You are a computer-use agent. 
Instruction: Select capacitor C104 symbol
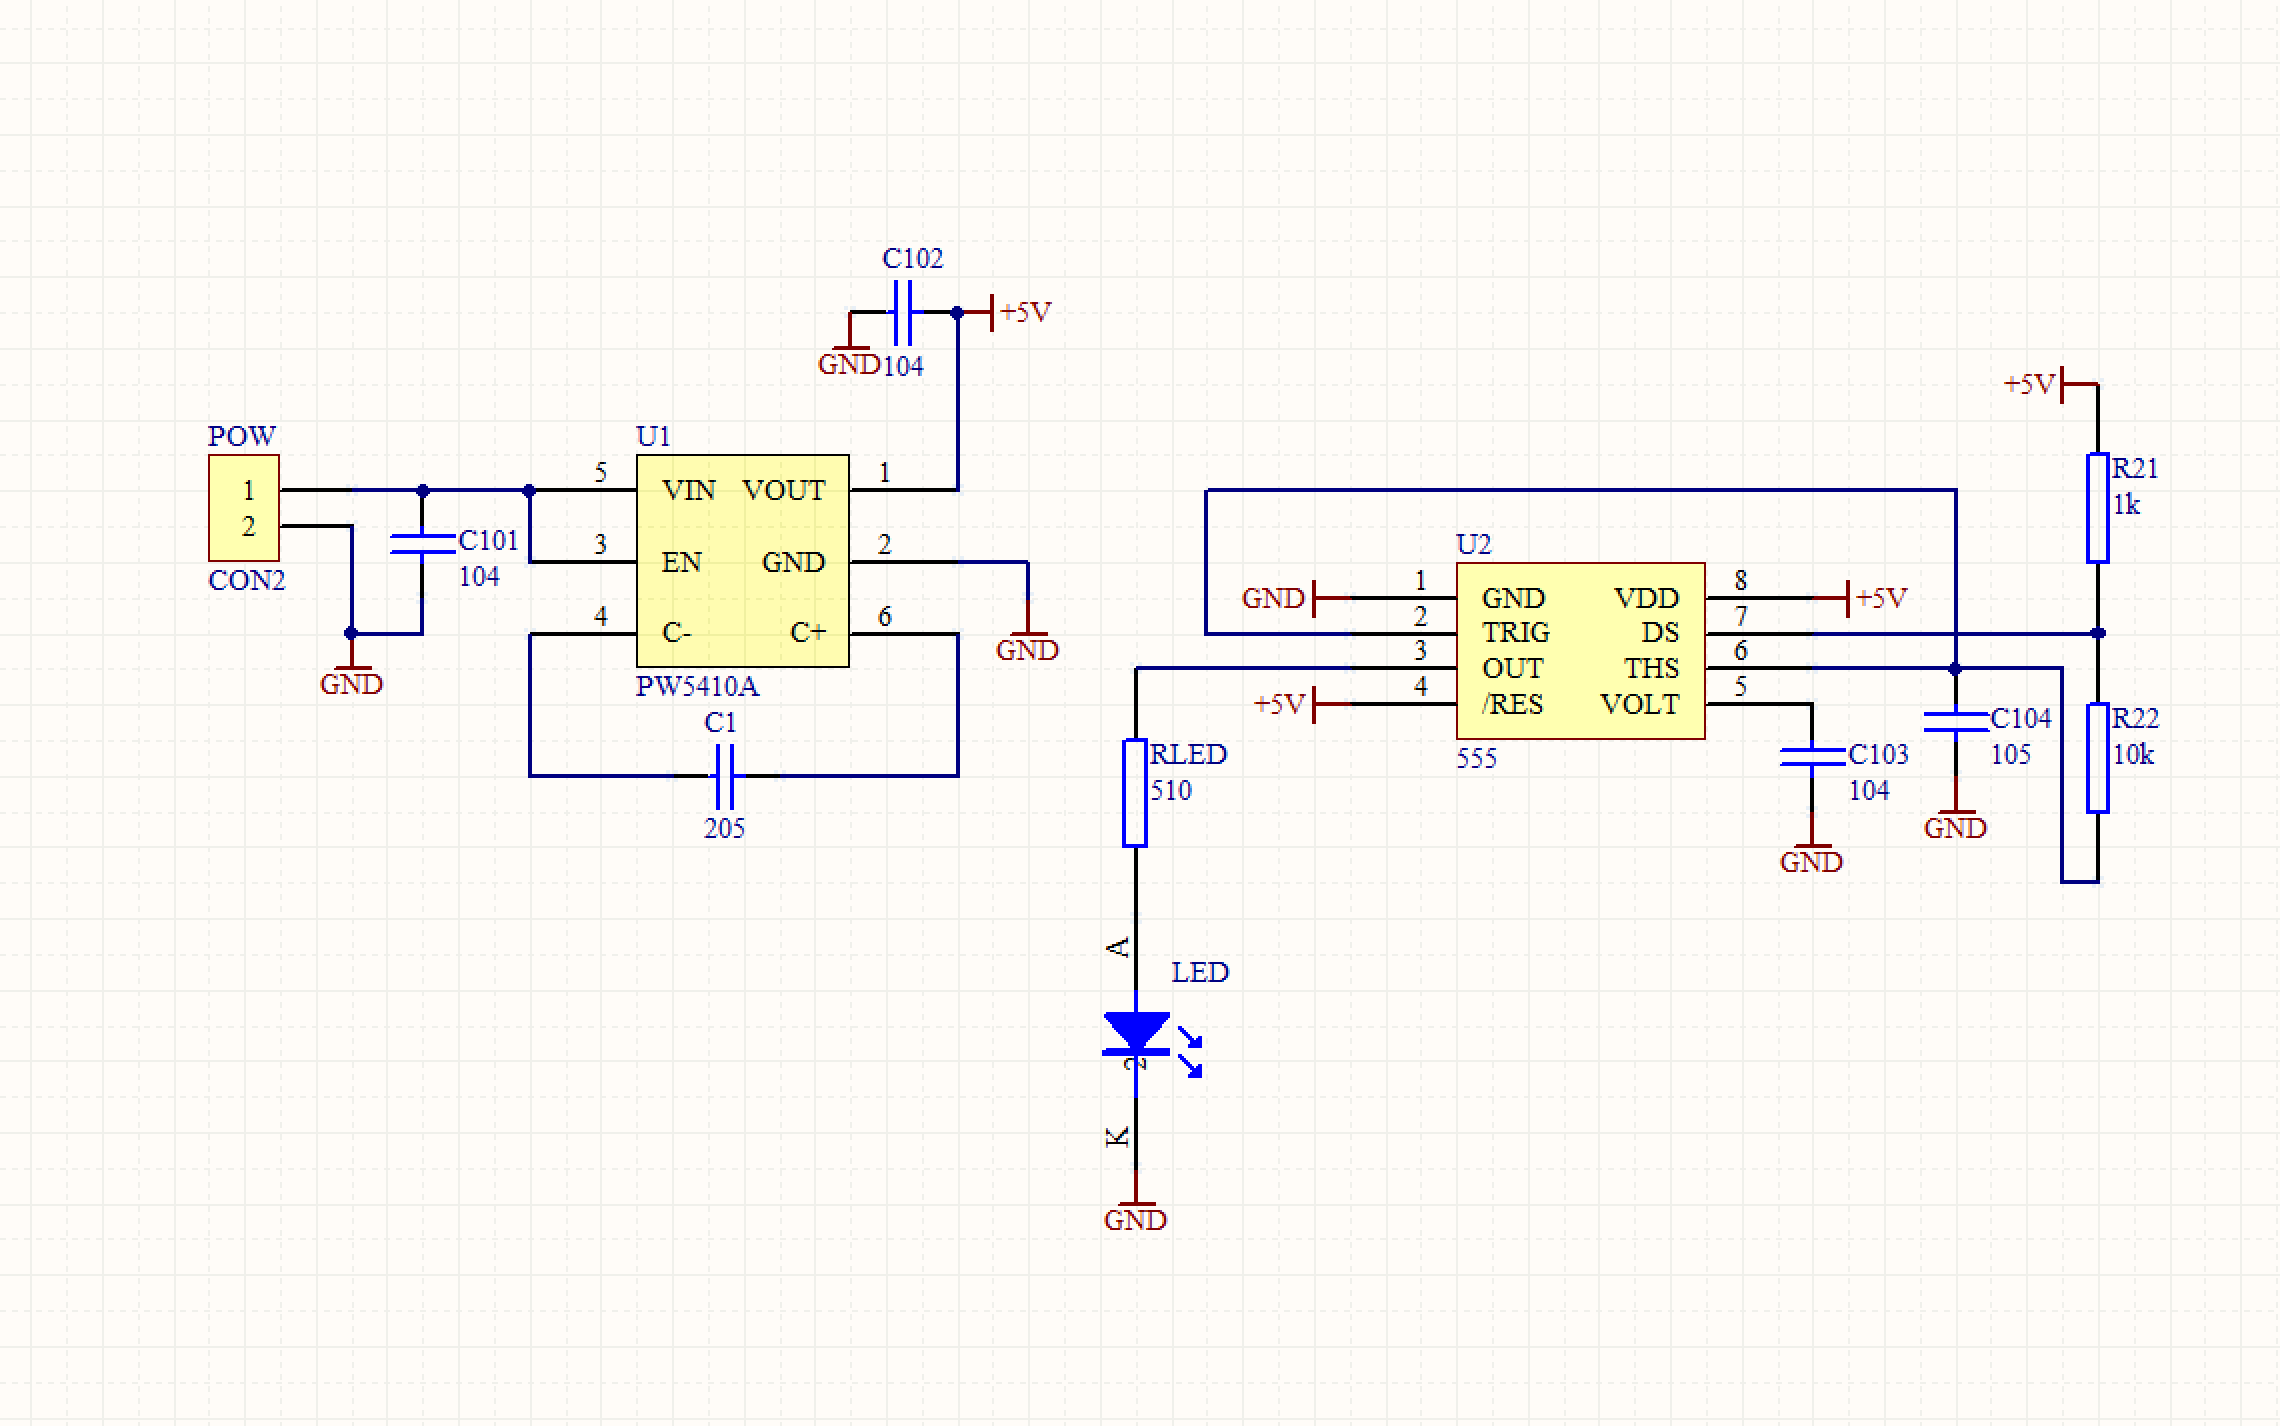click(x=1955, y=721)
